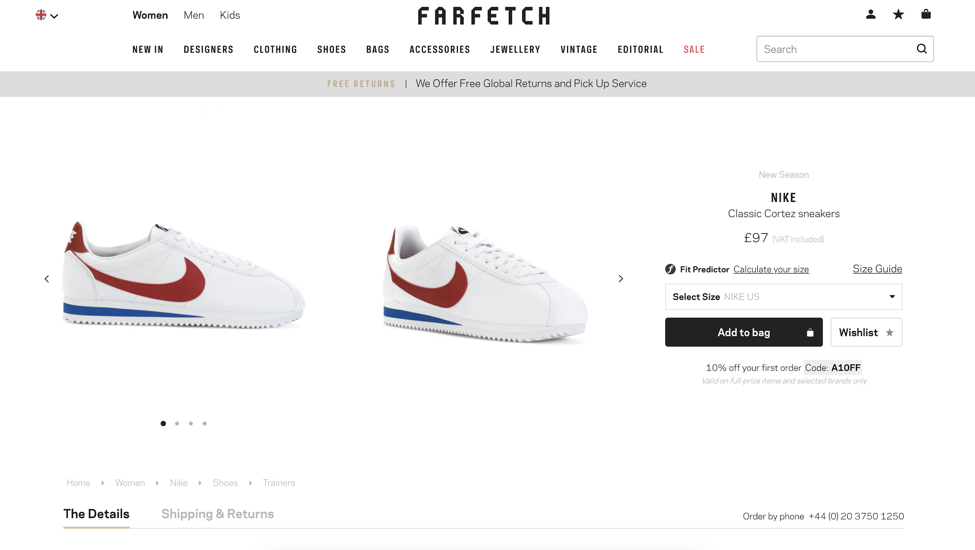Select the third carousel dot
Image resolution: width=975 pixels, height=550 pixels.
[191, 424]
